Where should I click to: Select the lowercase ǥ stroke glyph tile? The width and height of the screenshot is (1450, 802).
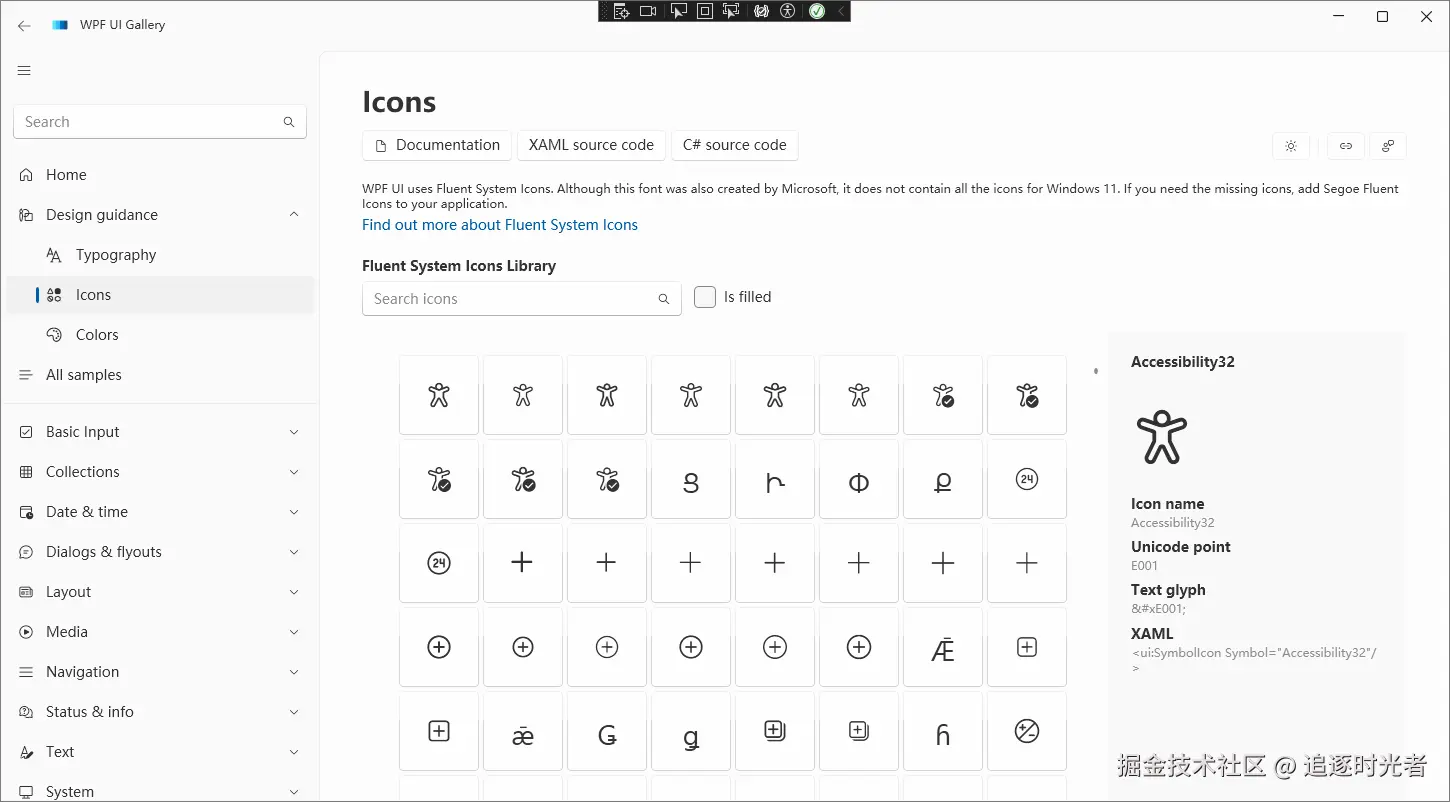point(691,731)
